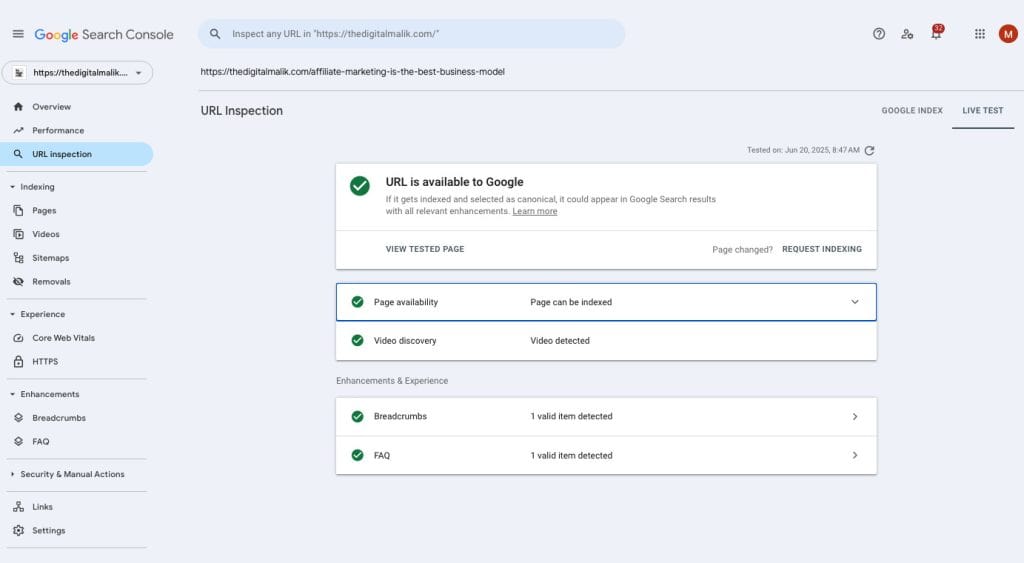Click the Request Indexing button
Viewport: 1024px width, 563px height.
coord(821,249)
